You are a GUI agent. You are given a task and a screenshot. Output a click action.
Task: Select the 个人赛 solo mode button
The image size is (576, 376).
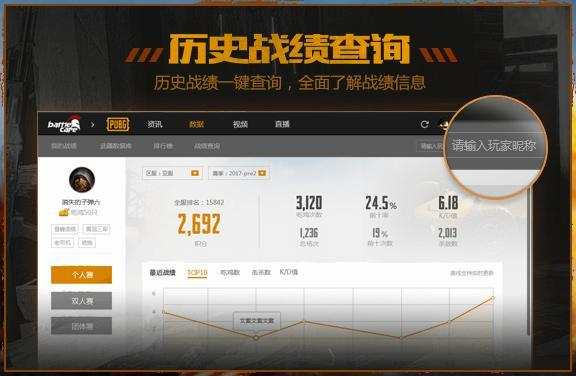point(82,275)
